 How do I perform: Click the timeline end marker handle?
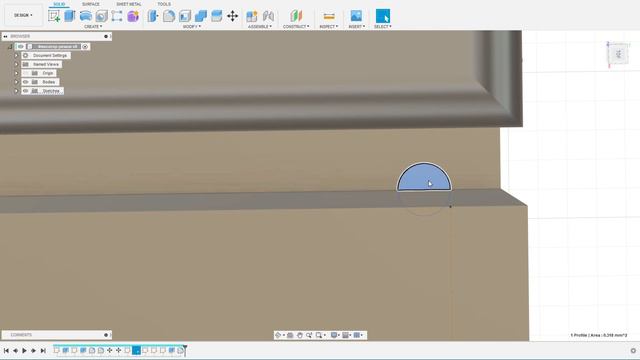pos(185,350)
